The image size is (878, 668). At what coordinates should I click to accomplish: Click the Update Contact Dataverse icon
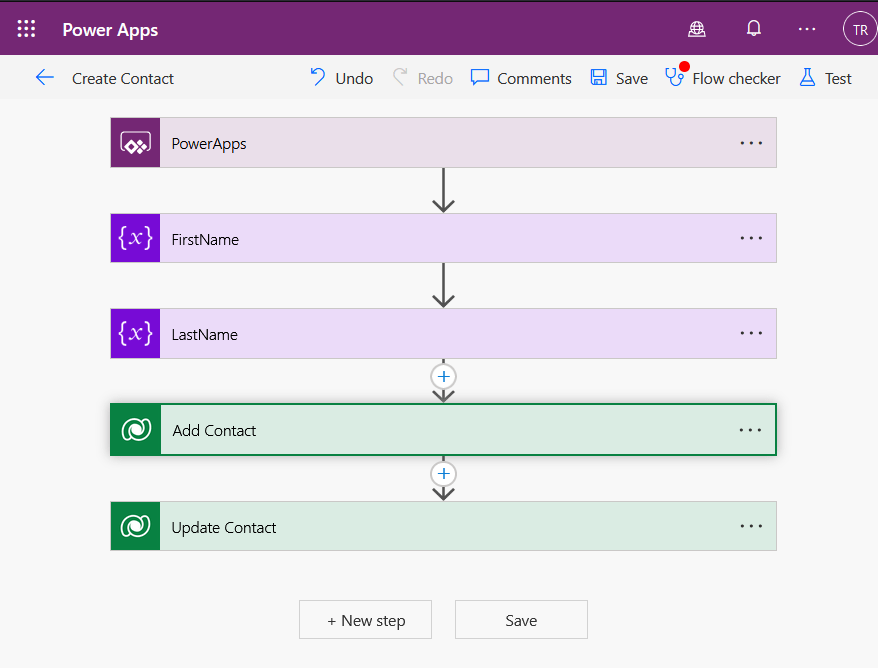[x=136, y=526]
